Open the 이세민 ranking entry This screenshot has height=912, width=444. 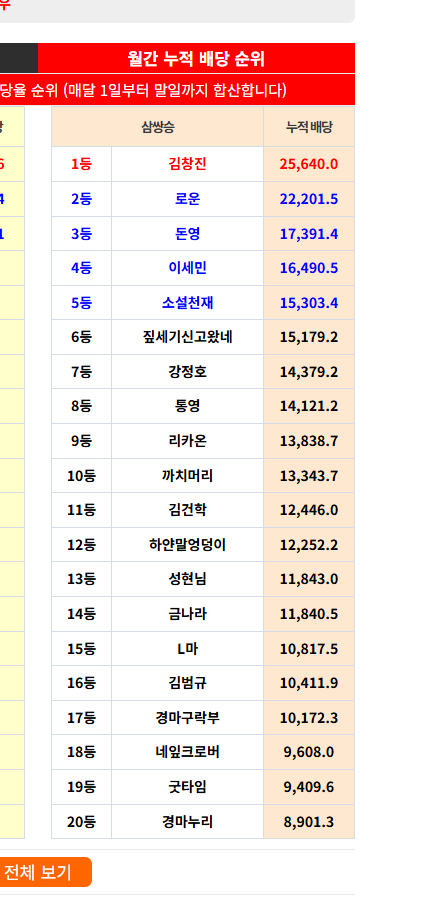pyautogui.click(x=187, y=268)
